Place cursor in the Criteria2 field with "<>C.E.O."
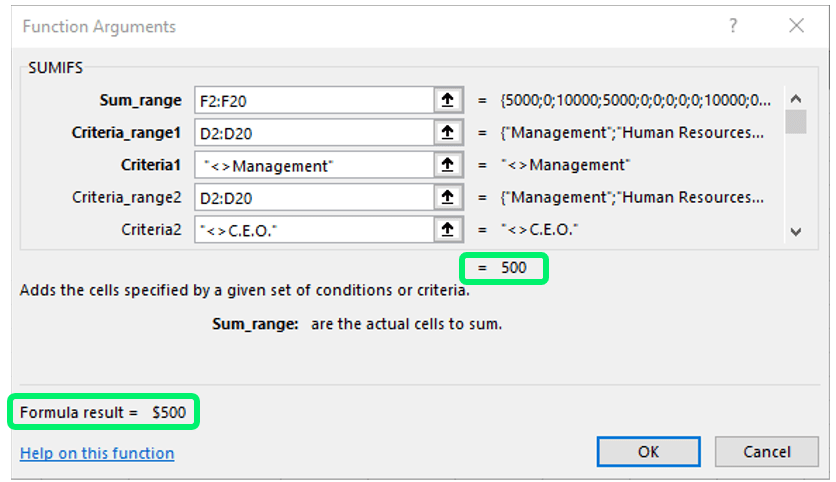The width and height of the screenshot is (836, 482). (x=313, y=230)
